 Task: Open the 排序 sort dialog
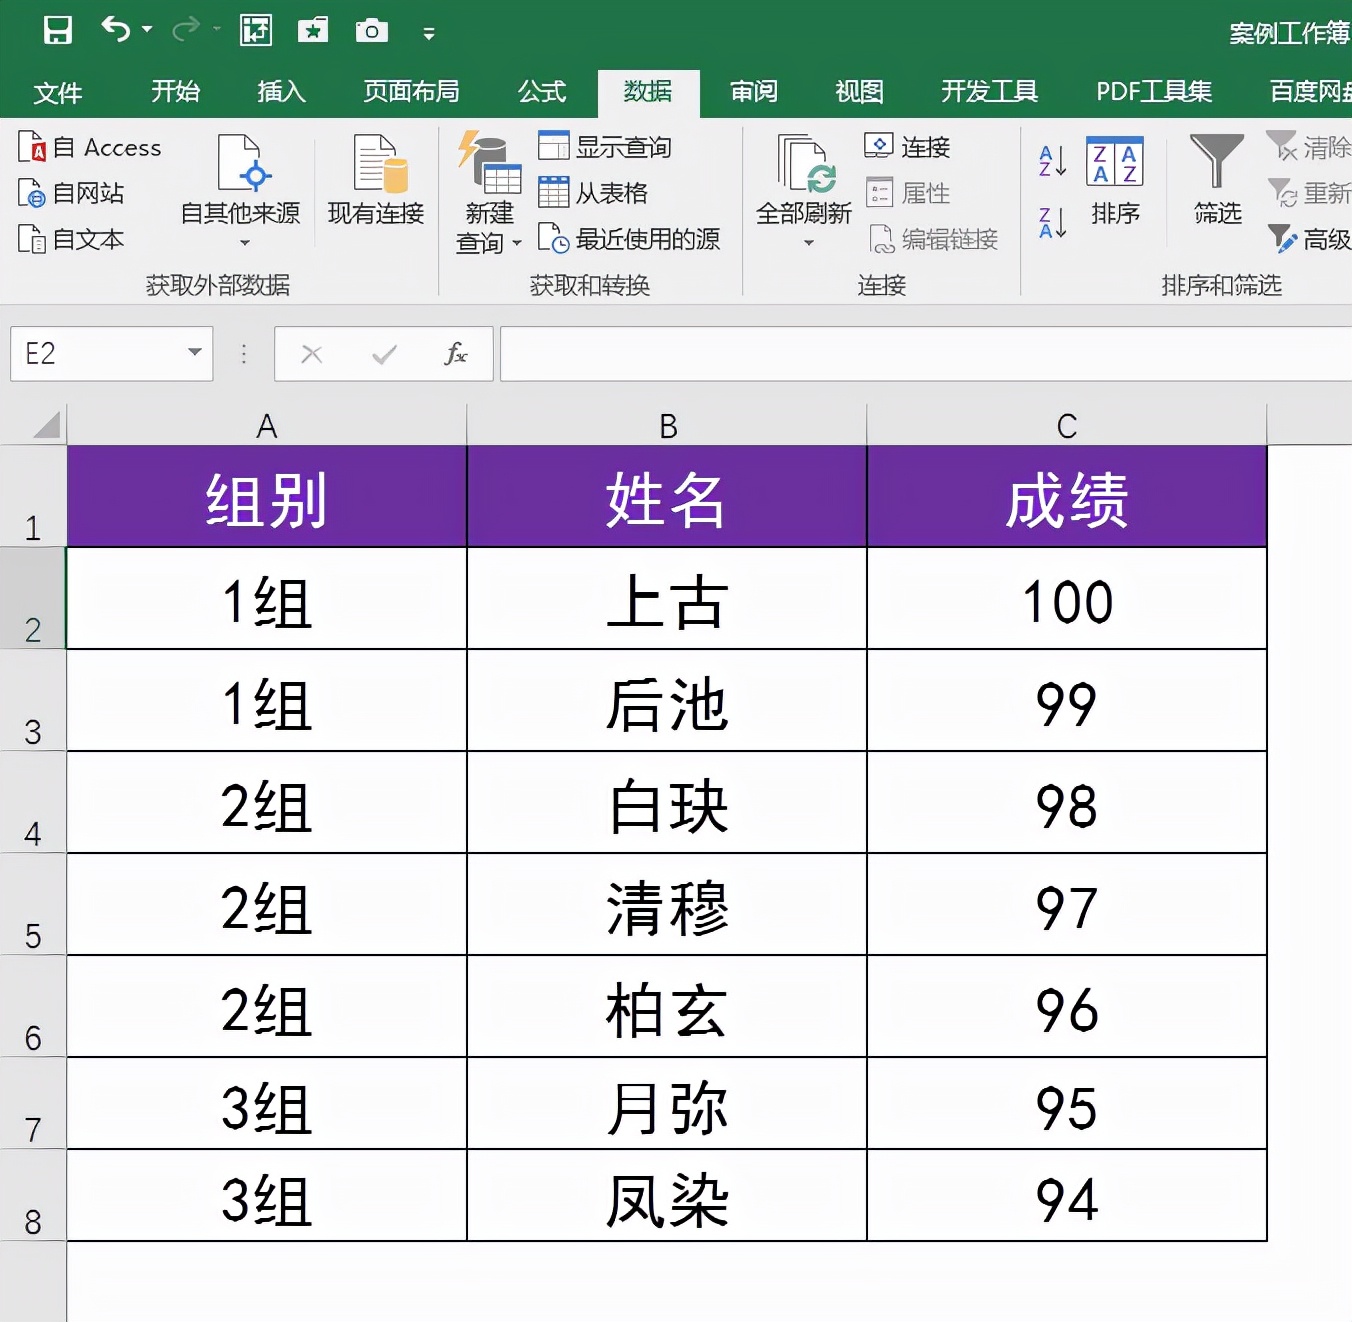coord(1115,180)
